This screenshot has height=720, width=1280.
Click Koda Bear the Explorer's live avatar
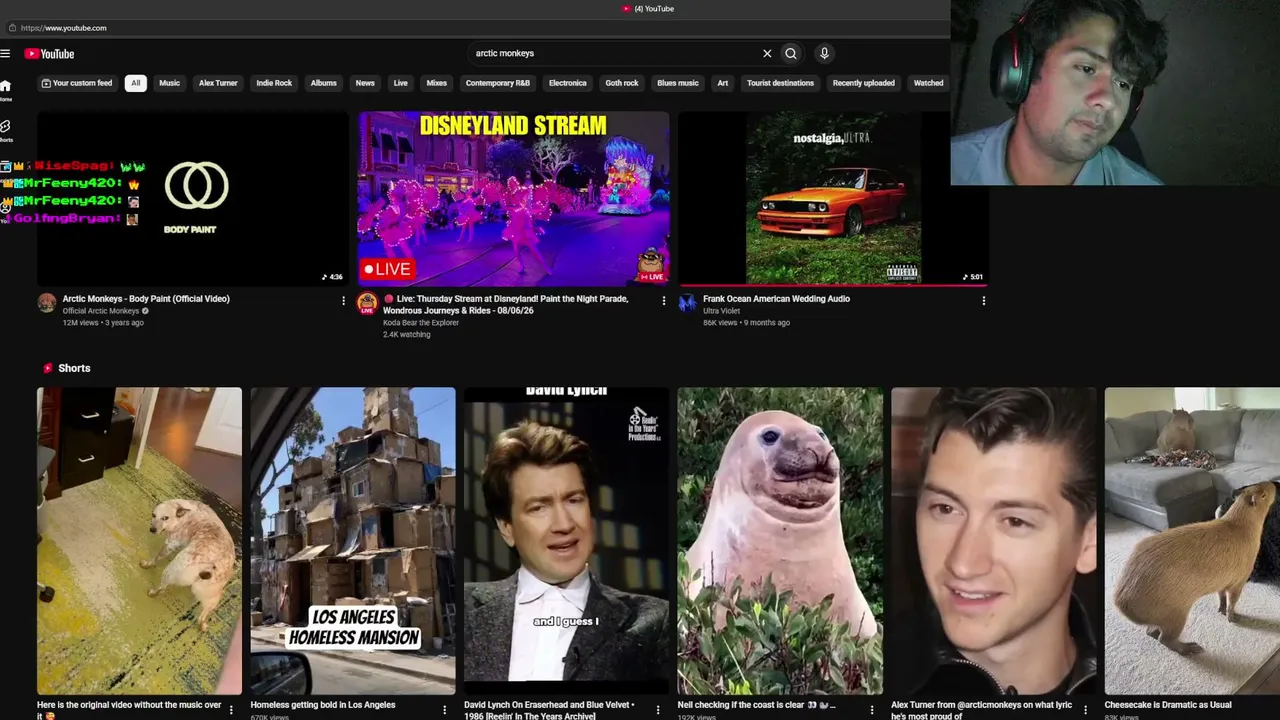click(x=367, y=303)
